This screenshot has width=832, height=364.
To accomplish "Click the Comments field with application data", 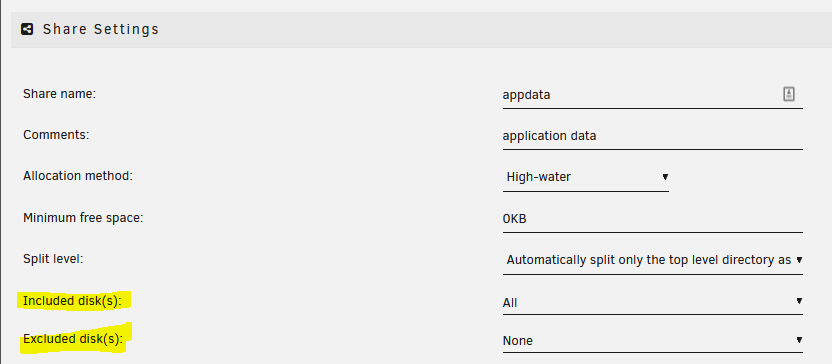I will pos(652,136).
